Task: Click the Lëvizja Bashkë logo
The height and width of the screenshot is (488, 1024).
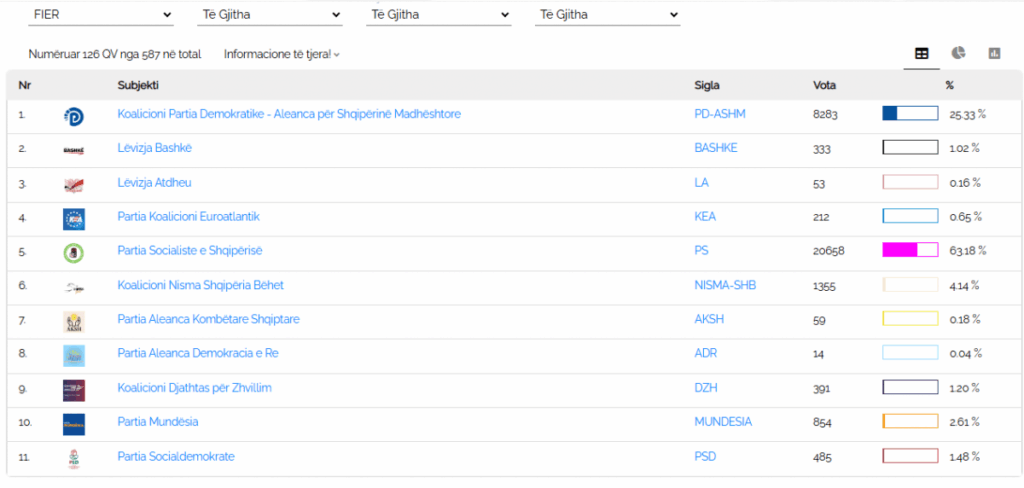Action: (74, 150)
